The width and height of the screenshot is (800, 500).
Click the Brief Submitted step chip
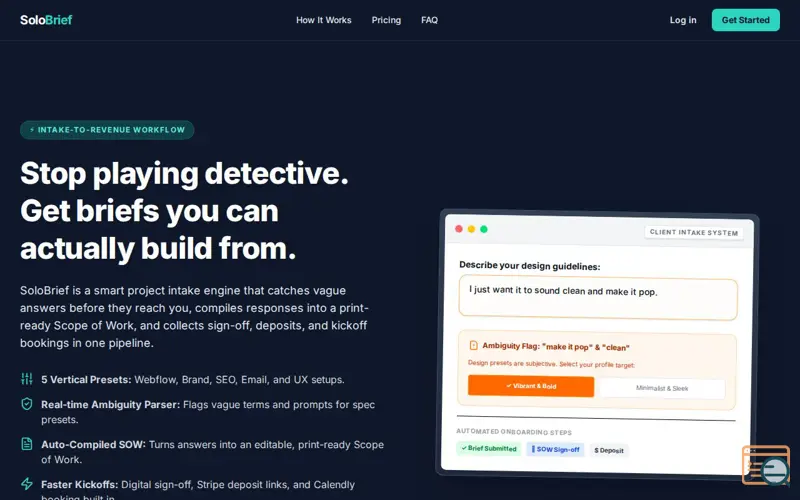(488, 448)
